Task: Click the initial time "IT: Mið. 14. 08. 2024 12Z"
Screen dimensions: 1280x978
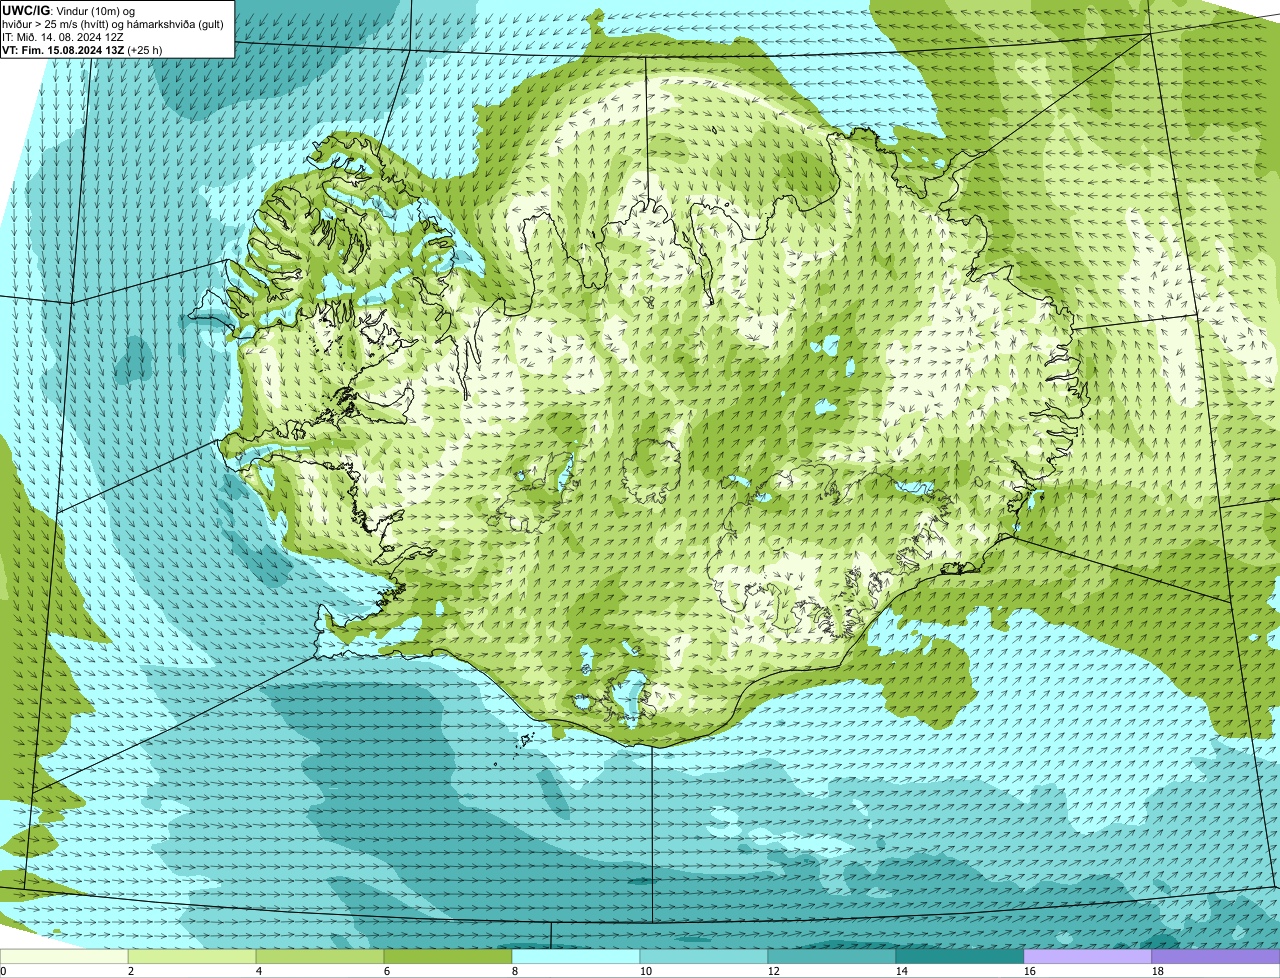Action: [x=63, y=37]
